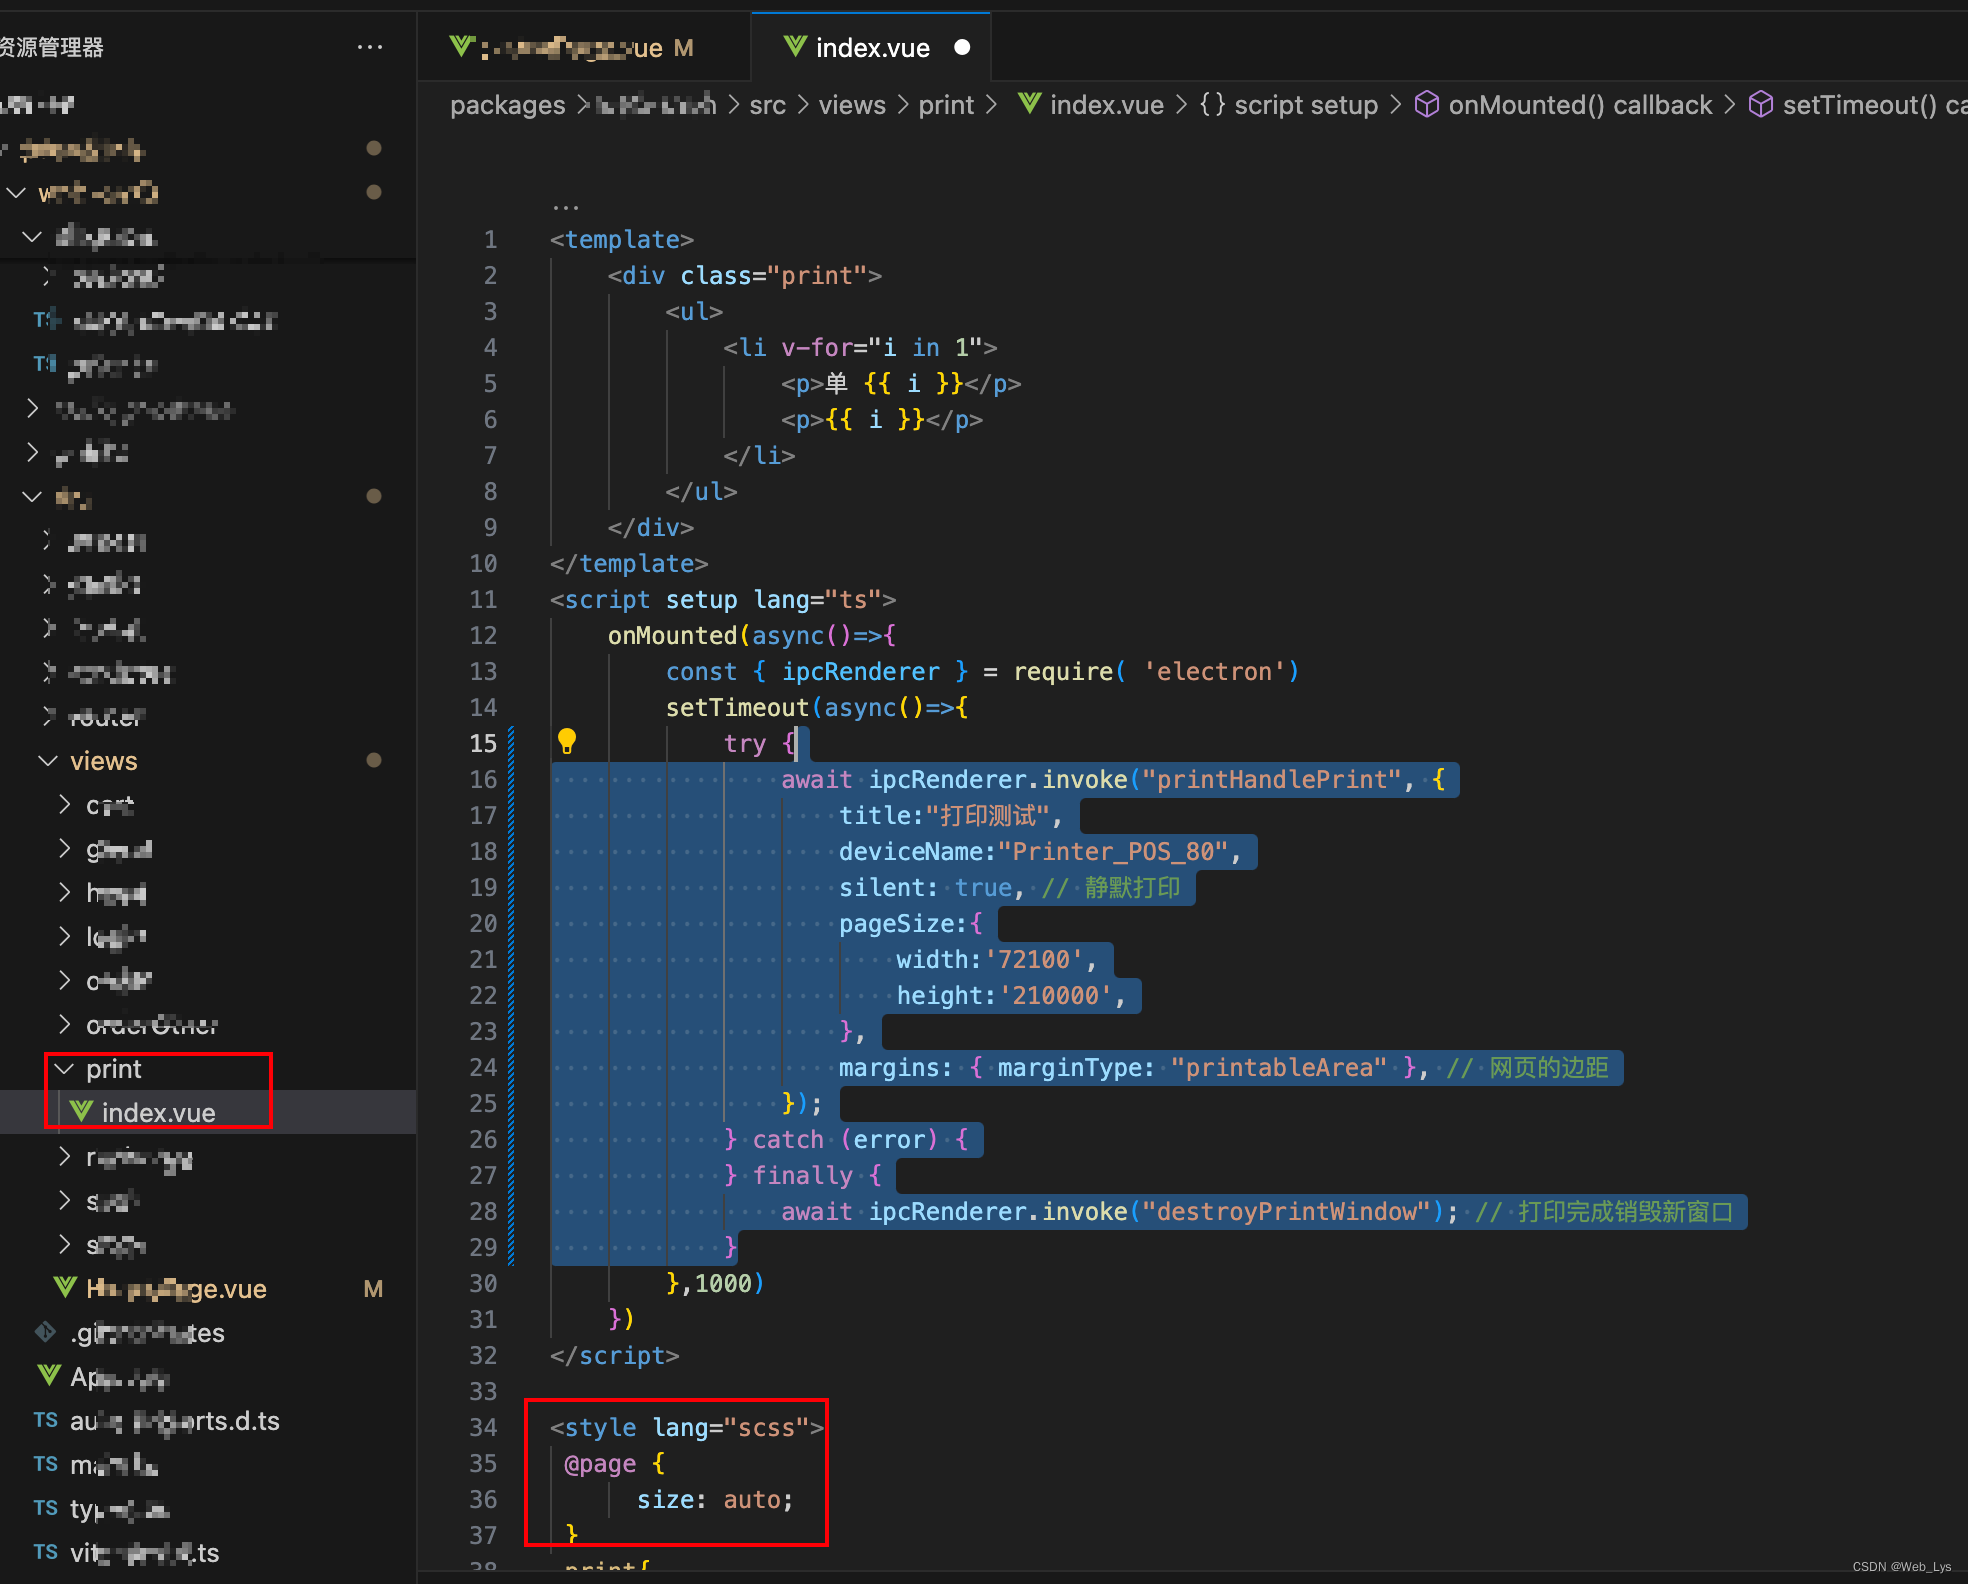Collapse the top-level workspace folder chevron
Screen dimensions: 1968x1584
tap(16, 192)
